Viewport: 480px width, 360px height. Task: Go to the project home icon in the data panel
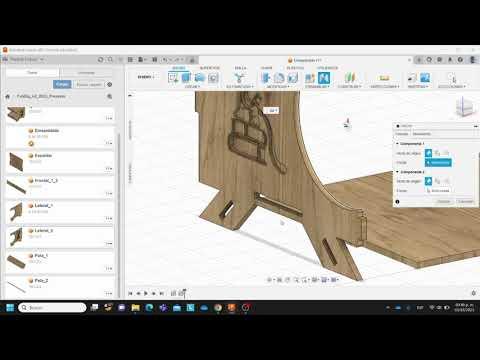[x=7, y=96]
